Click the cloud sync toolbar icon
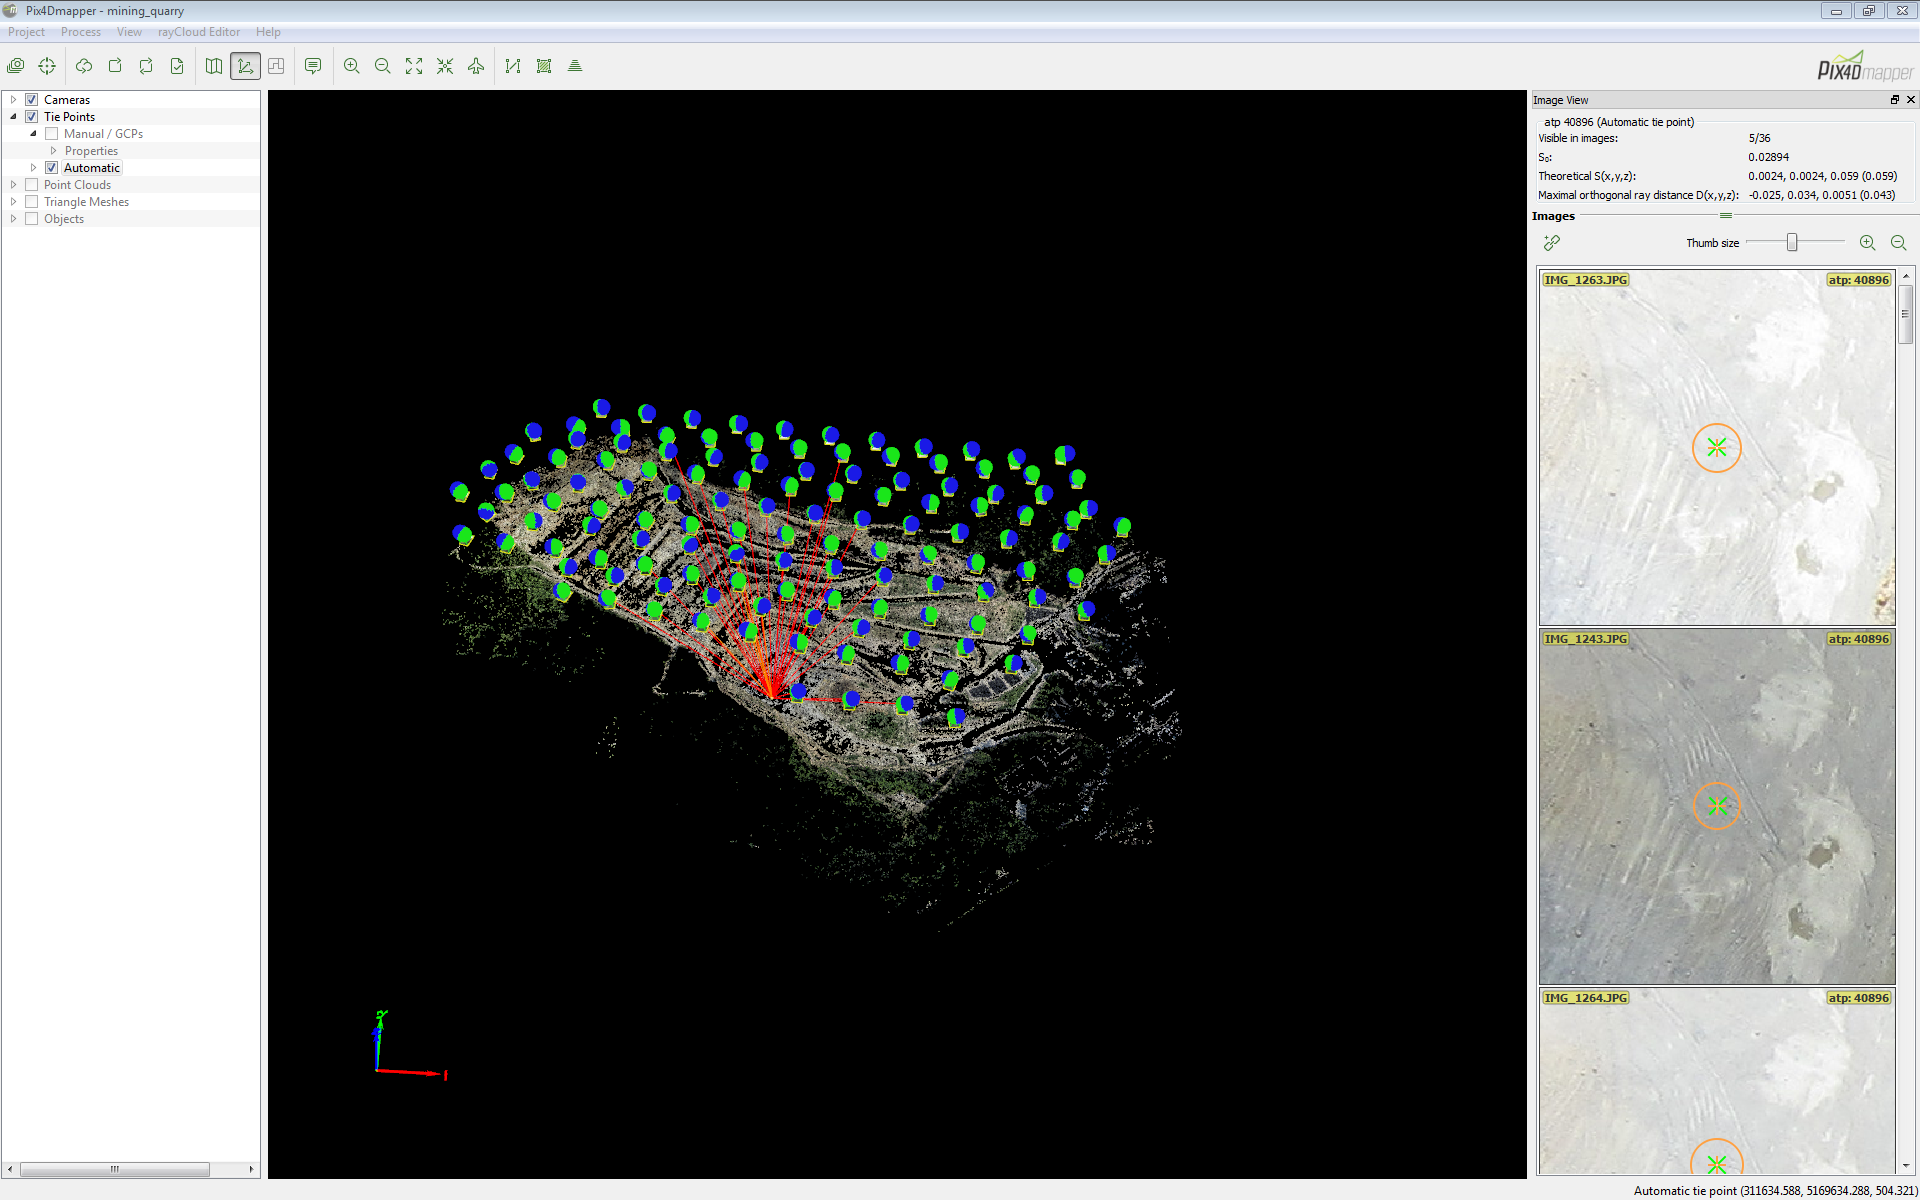Image resolution: width=1920 pixels, height=1200 pixels. tap(84, 66)
